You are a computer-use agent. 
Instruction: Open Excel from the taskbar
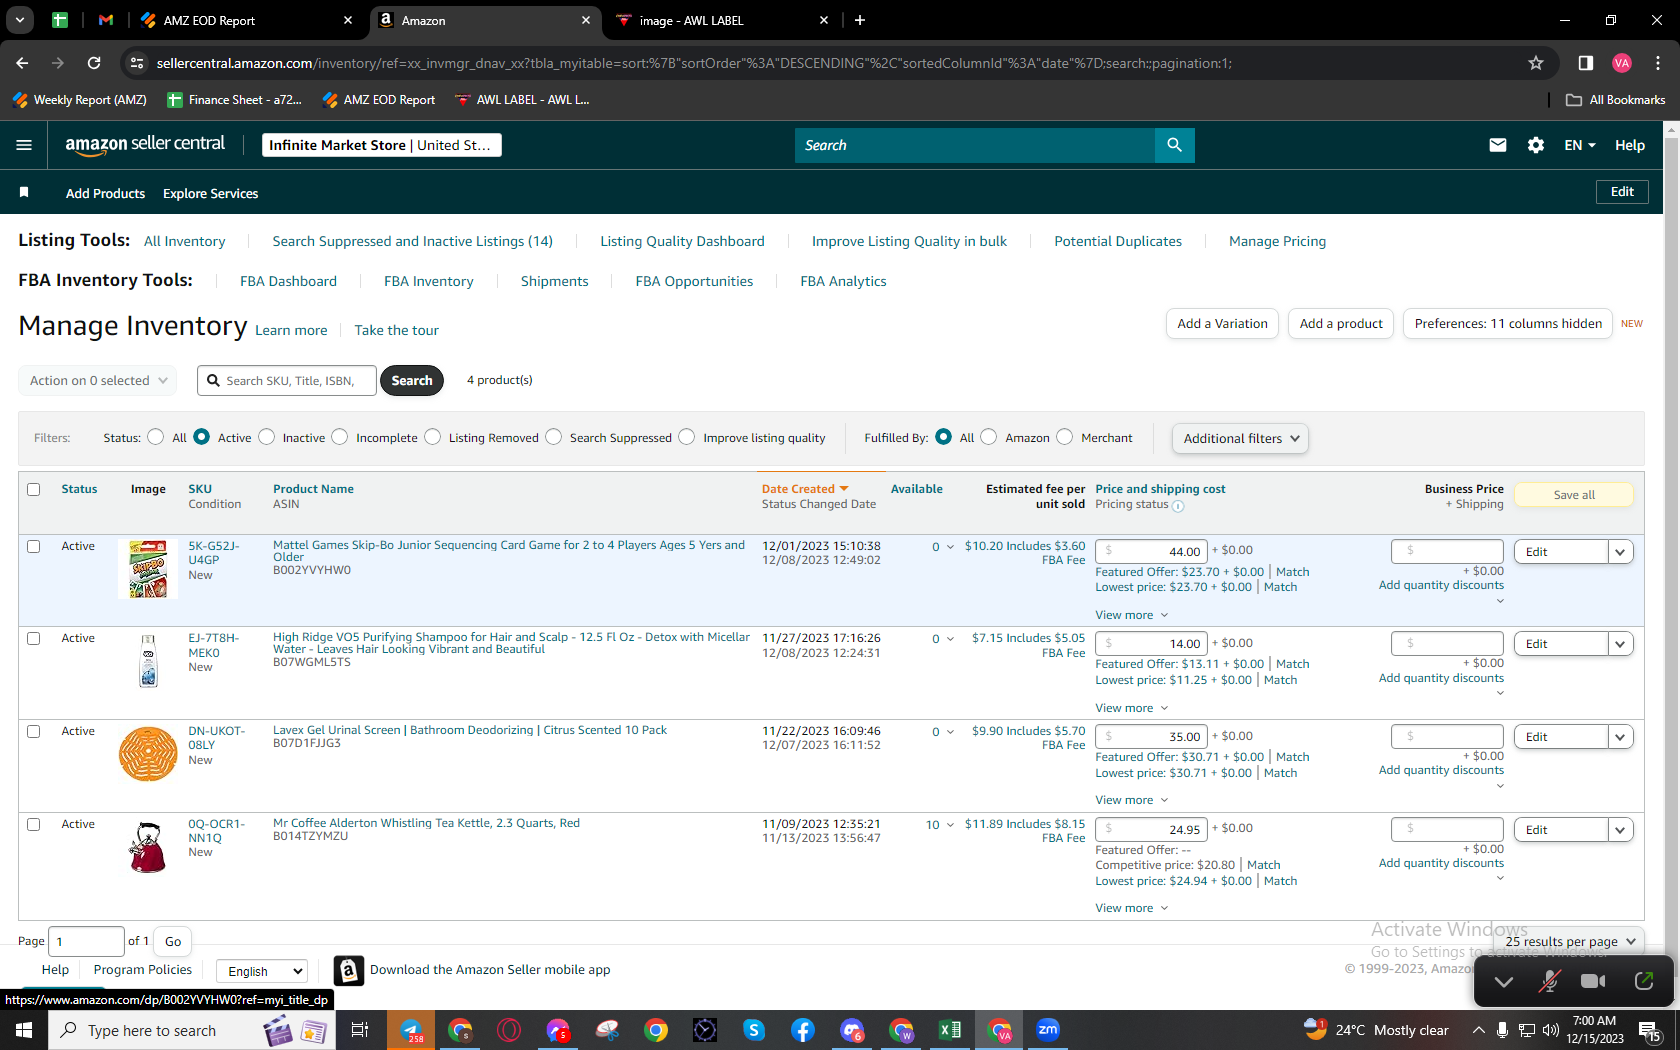[949, 1030]
